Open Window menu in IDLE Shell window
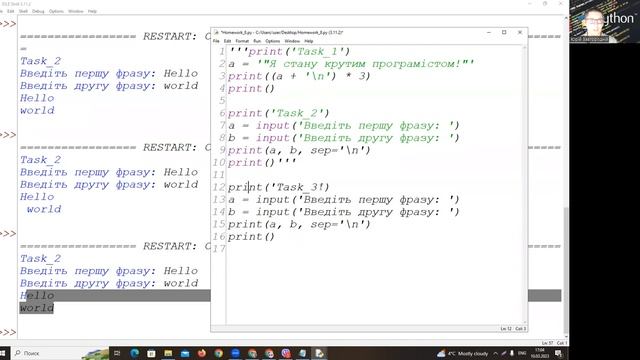This screenshot has height=360, width=640. (76, 11)
